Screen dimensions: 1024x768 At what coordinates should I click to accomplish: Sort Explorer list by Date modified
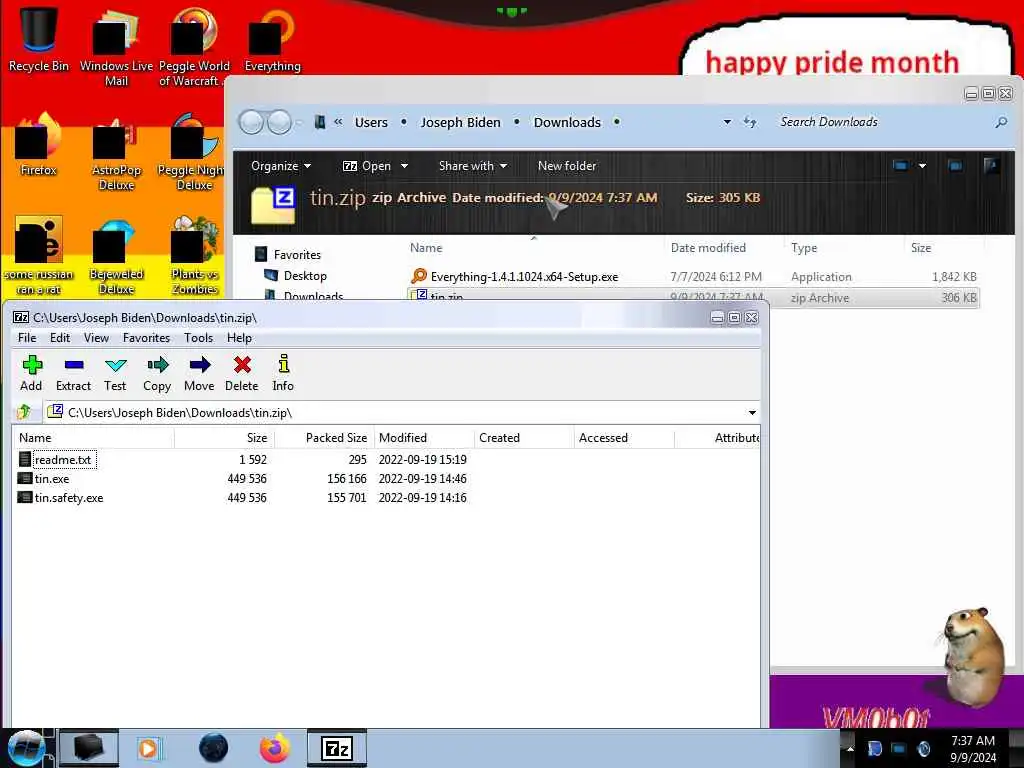(x=708, y=248)
